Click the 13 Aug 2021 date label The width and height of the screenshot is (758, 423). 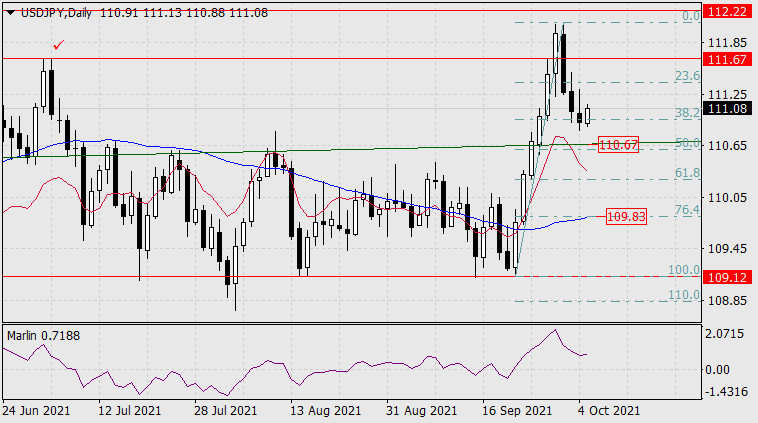[325, 411]
